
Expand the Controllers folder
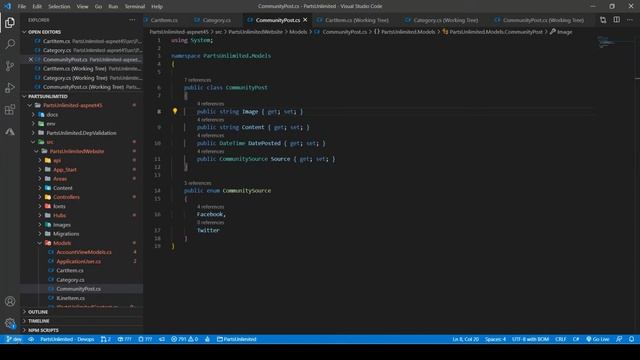tap(40, 197)
